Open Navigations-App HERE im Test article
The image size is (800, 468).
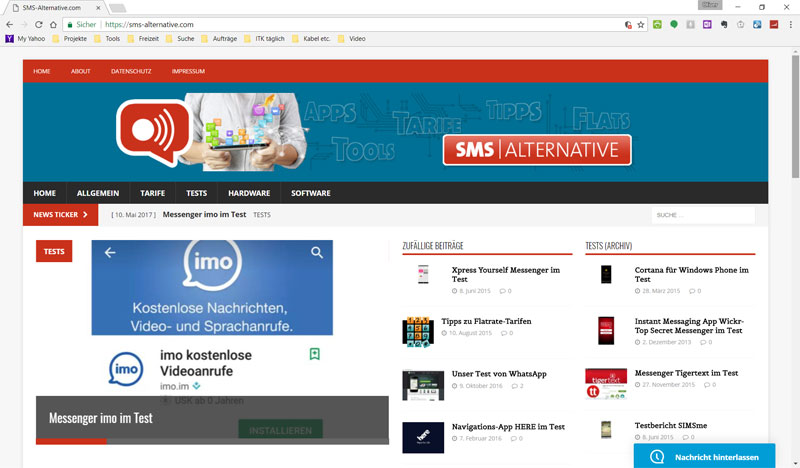[x=508, y=427]
